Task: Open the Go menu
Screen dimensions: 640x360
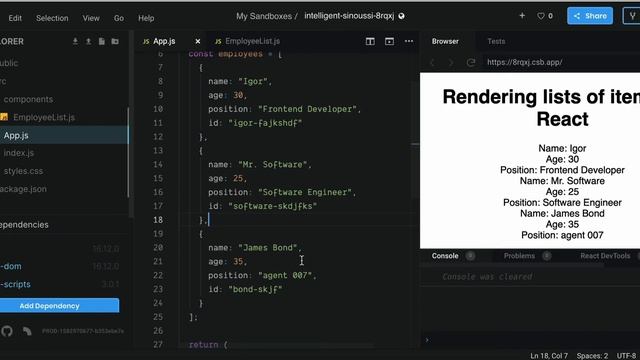Action: tap(119, 18)
